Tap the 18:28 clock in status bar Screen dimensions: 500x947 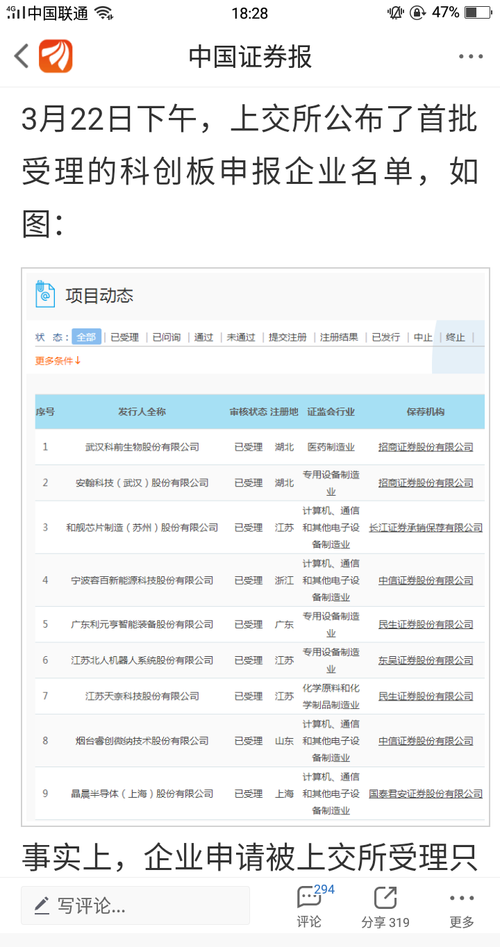point(249,13)
